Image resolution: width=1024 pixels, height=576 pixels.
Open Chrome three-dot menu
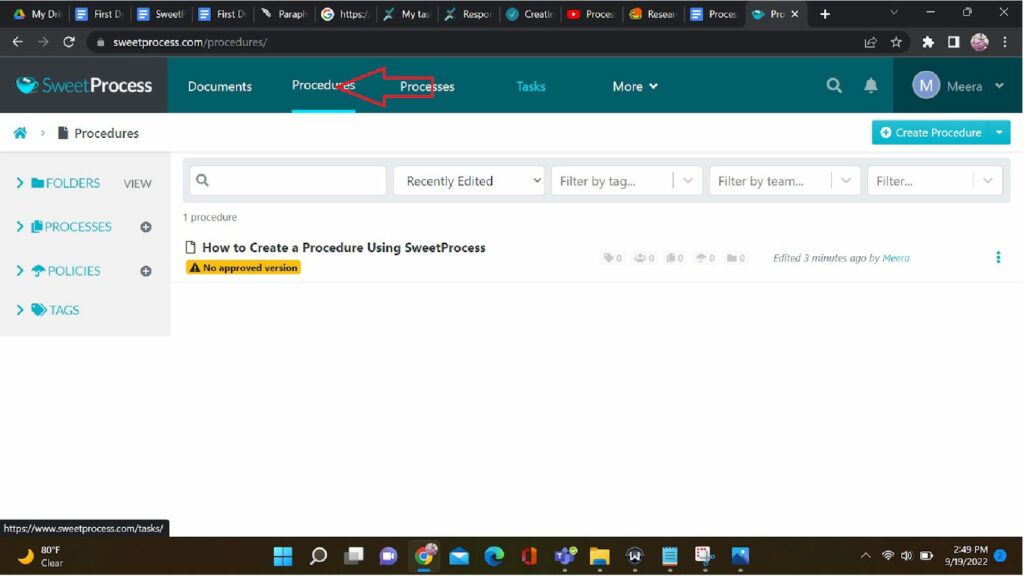[1005, 42]
